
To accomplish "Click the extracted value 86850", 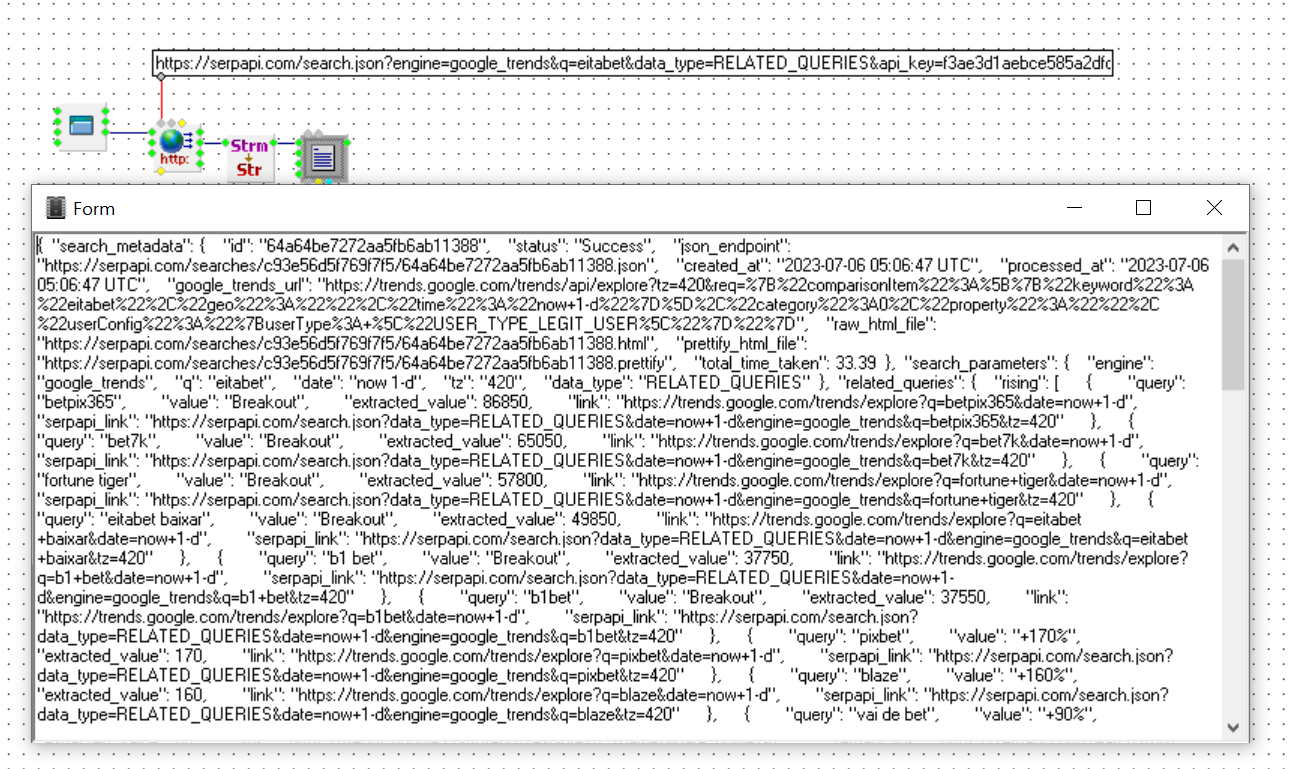I will pos(507,401).
